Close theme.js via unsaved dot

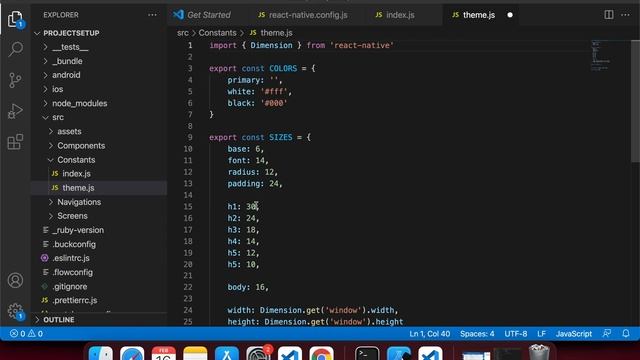pyautogui.click(x=510, y=15)
